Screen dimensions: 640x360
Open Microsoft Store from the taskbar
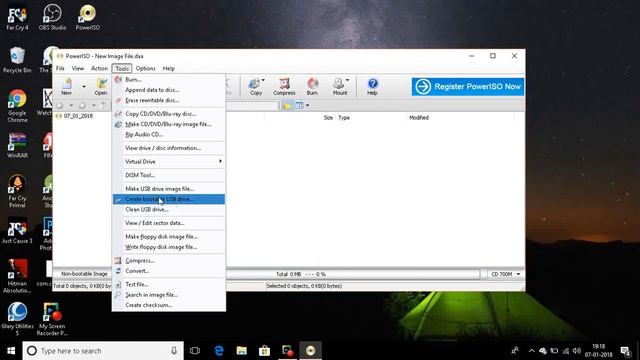264,351
